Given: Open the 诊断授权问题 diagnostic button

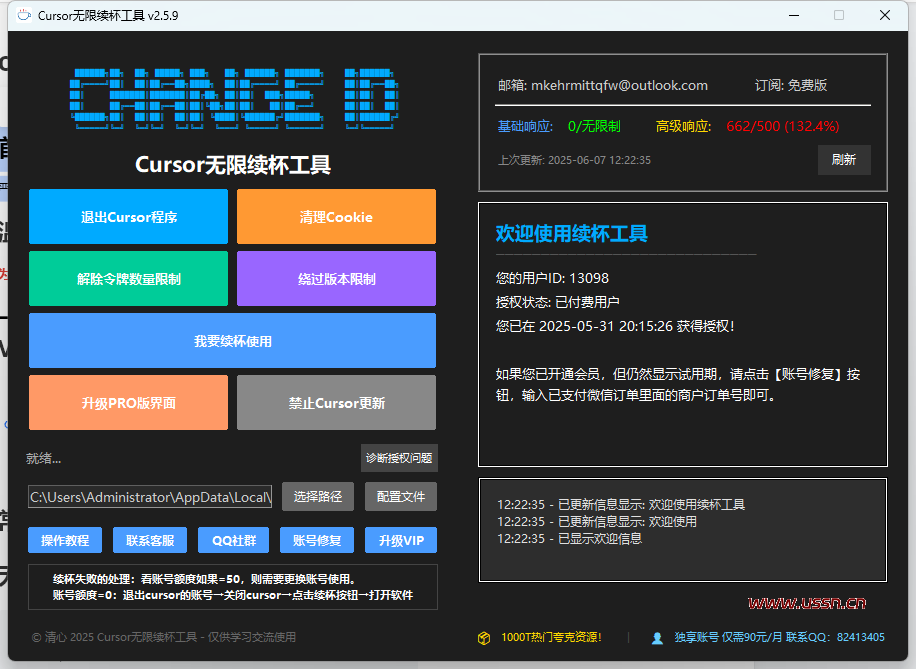Looking at the screenshot, I should click(x=399, y=458).
